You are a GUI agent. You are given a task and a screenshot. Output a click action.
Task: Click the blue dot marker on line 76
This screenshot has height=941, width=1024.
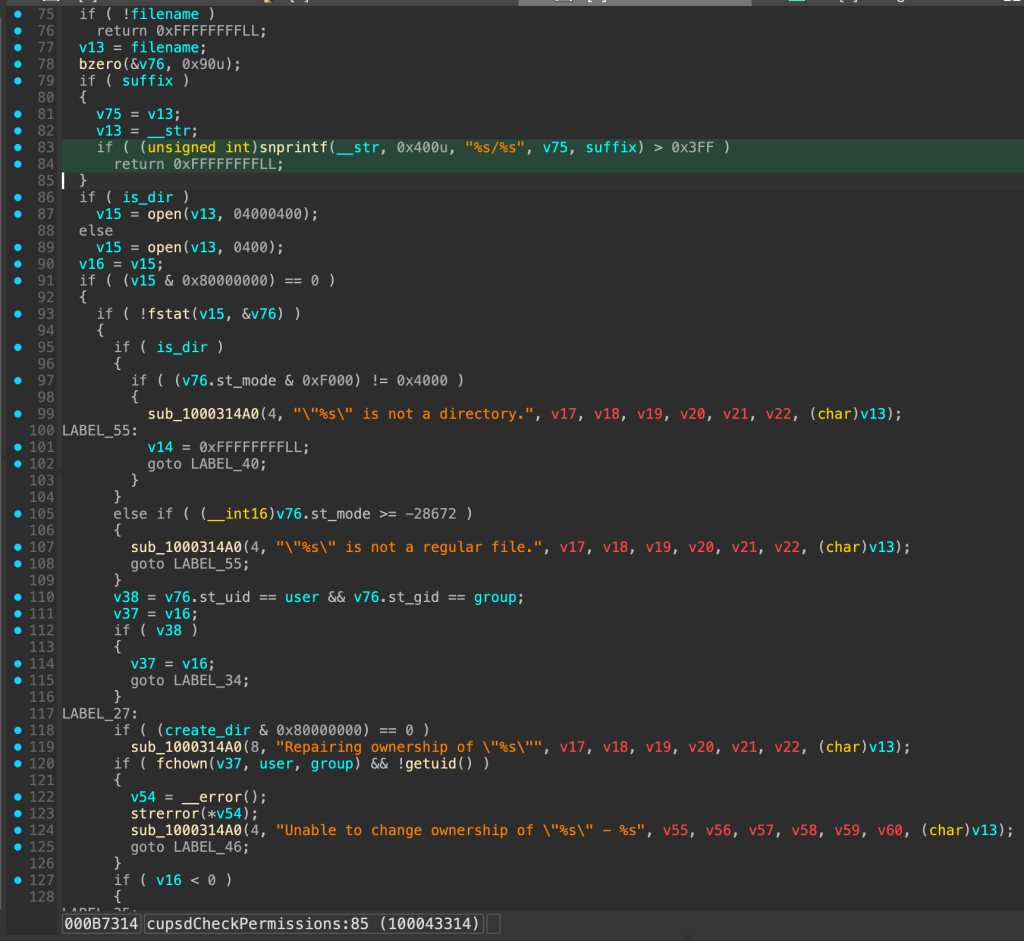point(18,31)
